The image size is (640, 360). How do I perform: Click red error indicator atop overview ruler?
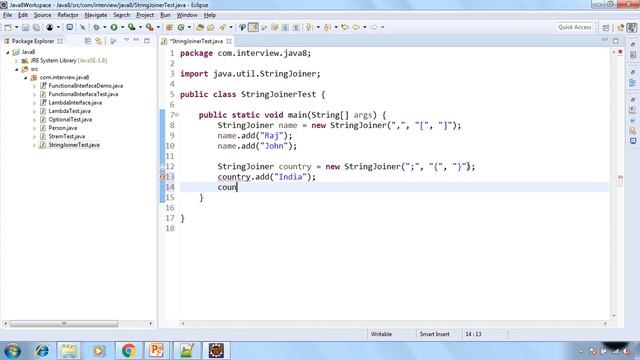point(620,52)
